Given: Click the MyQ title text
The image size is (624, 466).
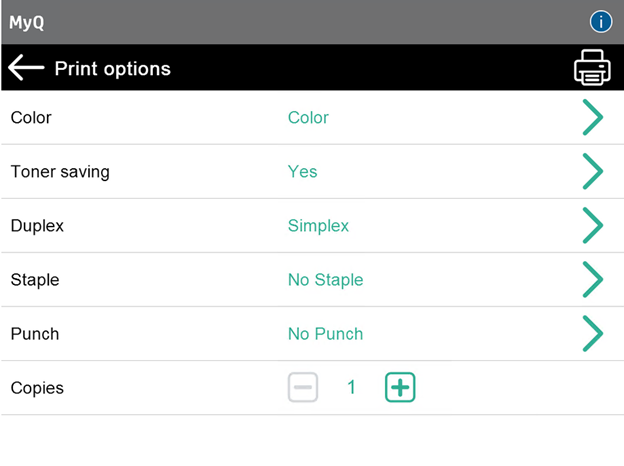Looking at the screenshot, I should 27,22.
